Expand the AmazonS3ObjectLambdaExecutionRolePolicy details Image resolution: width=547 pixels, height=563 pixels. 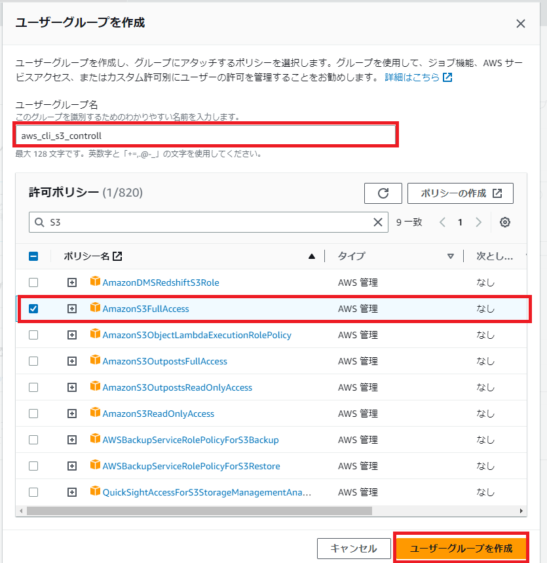point(72,335)
